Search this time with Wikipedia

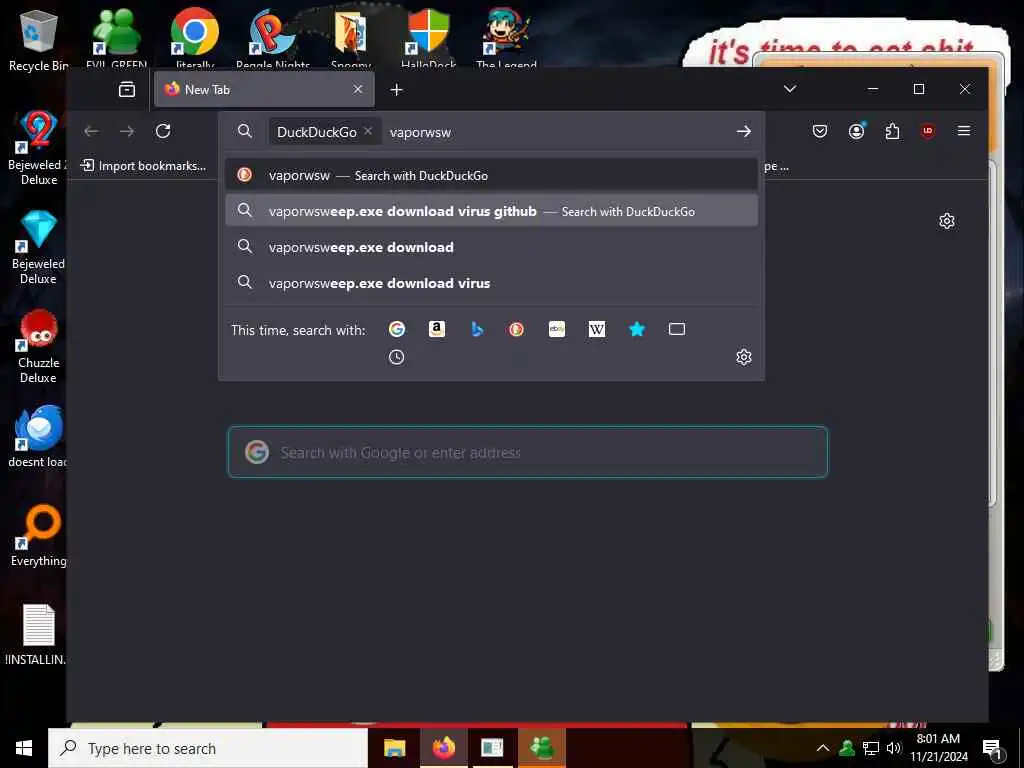tap(596, 329)
